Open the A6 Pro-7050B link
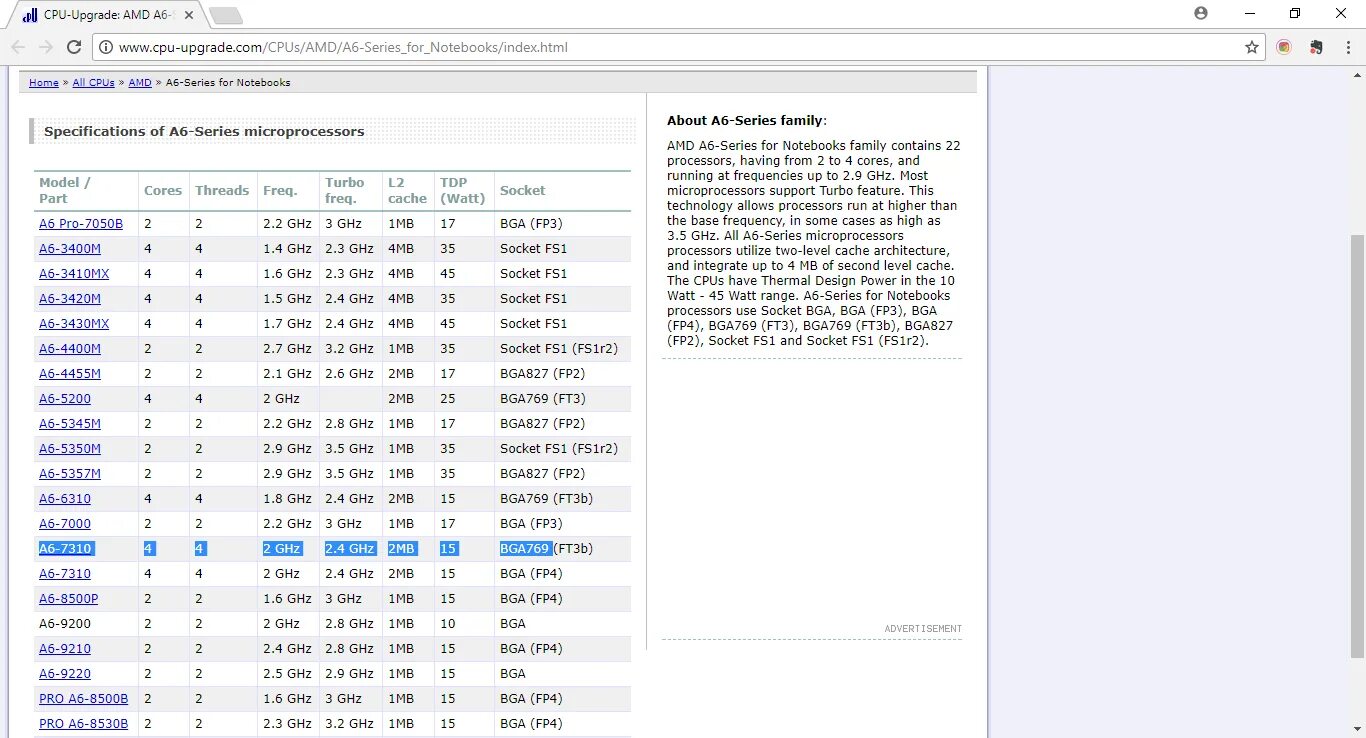This screenshot has height=738, width=1366. [81, 223]
